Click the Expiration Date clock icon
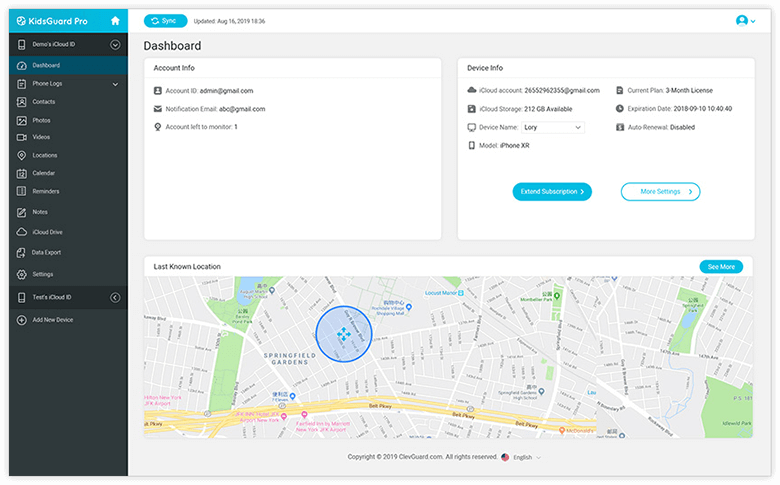The width and height of the screenshot is (780, 485). click(x=620, y=108)
